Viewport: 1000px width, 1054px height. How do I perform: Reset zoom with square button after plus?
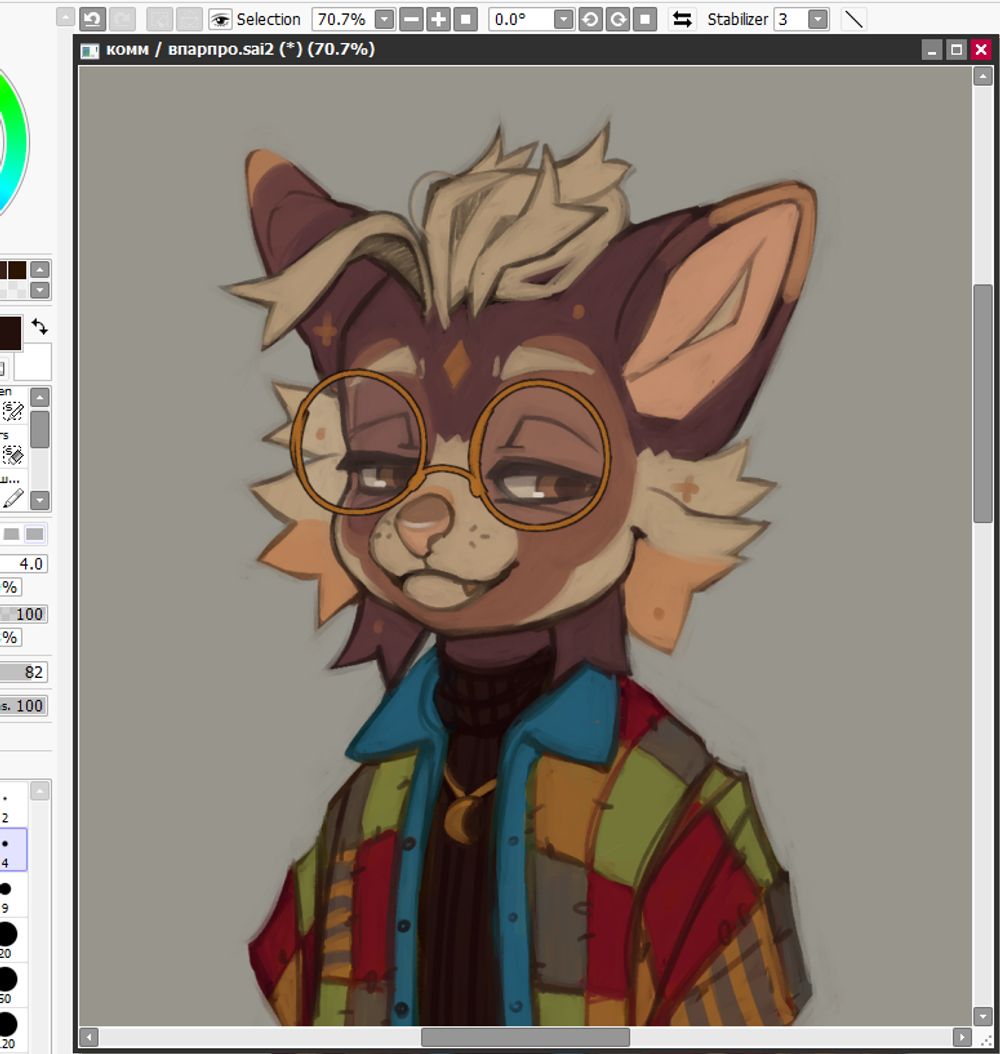[x=465, y=19]
